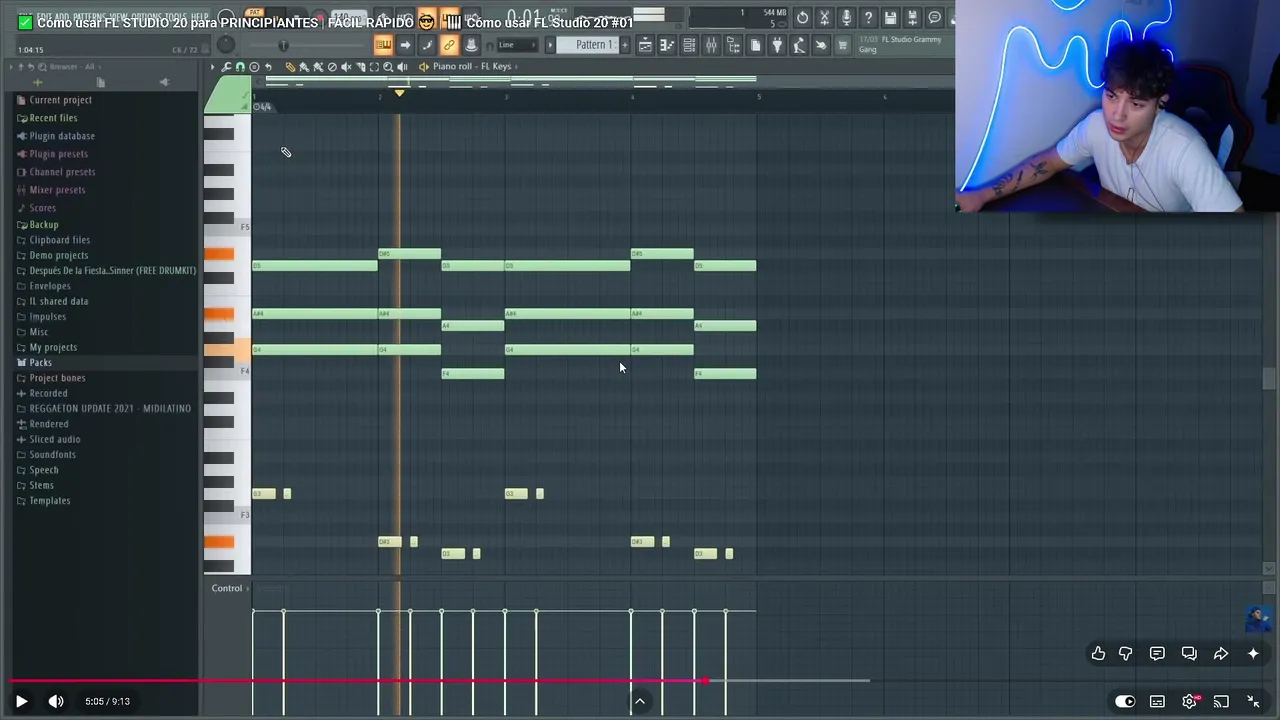This screenshot has height=720, width=1280.
Task: Select the piano roll Draw pencil tool
Action: (x=290, y=67)
